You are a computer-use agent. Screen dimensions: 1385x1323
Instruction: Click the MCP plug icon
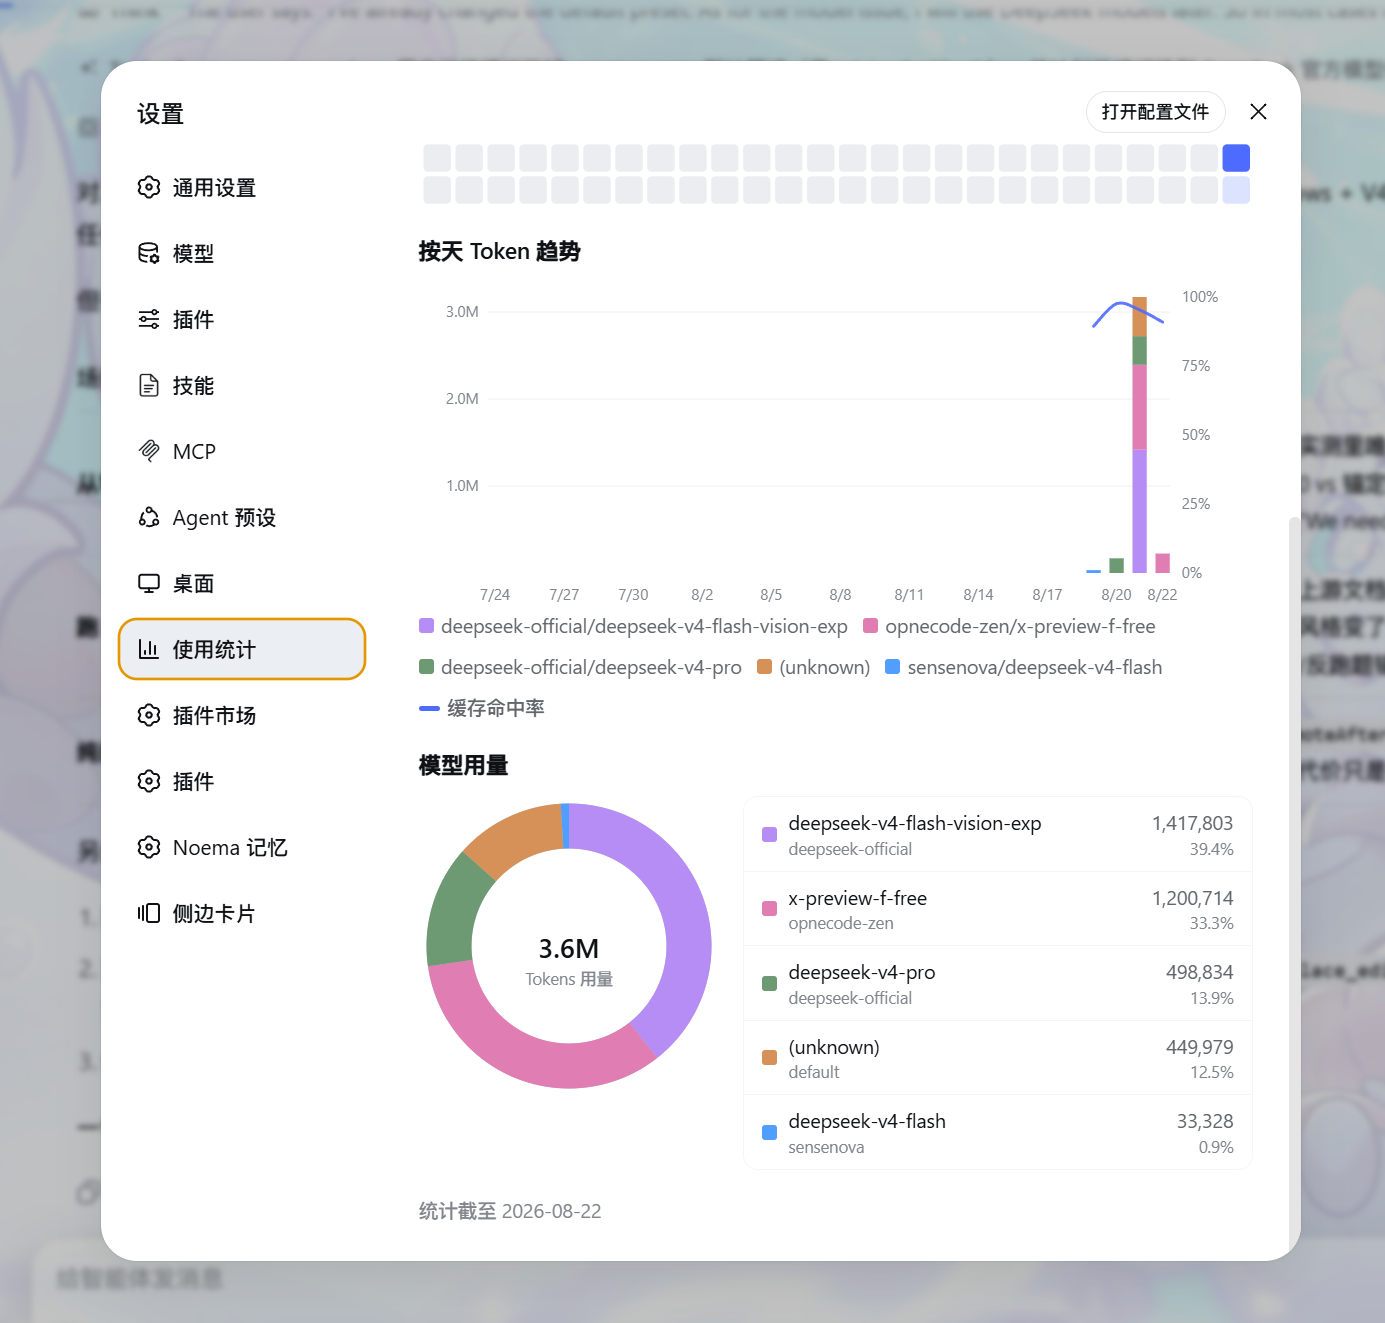149,451
